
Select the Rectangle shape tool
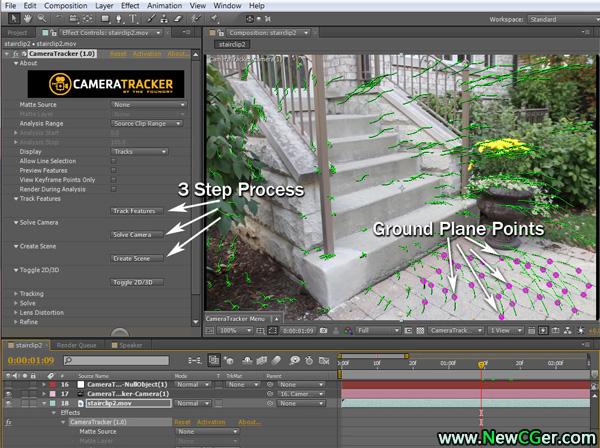click(x=105, y=18)
